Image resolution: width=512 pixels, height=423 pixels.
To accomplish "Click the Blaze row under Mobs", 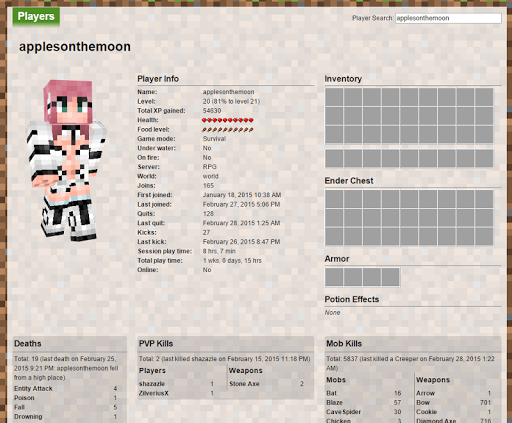I will click(x=364, y=403).
